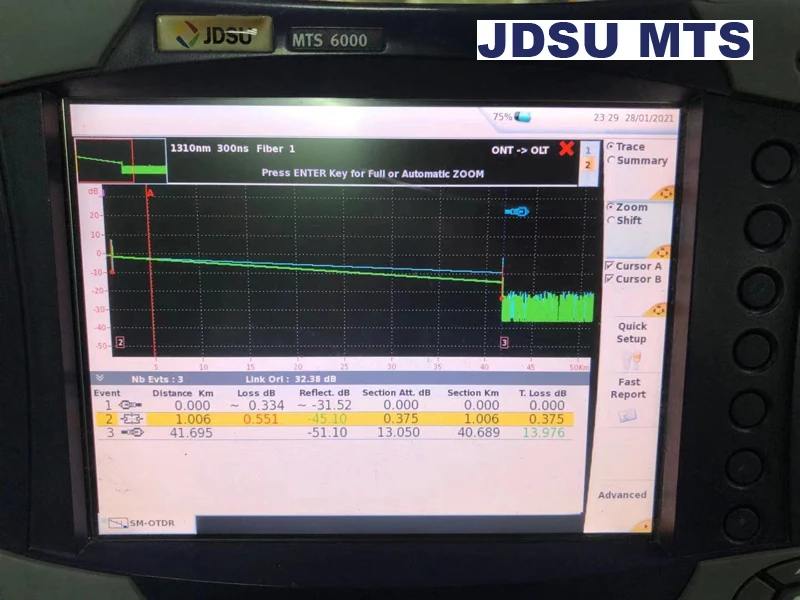Click the ONT -> OLT direction label

520,150
